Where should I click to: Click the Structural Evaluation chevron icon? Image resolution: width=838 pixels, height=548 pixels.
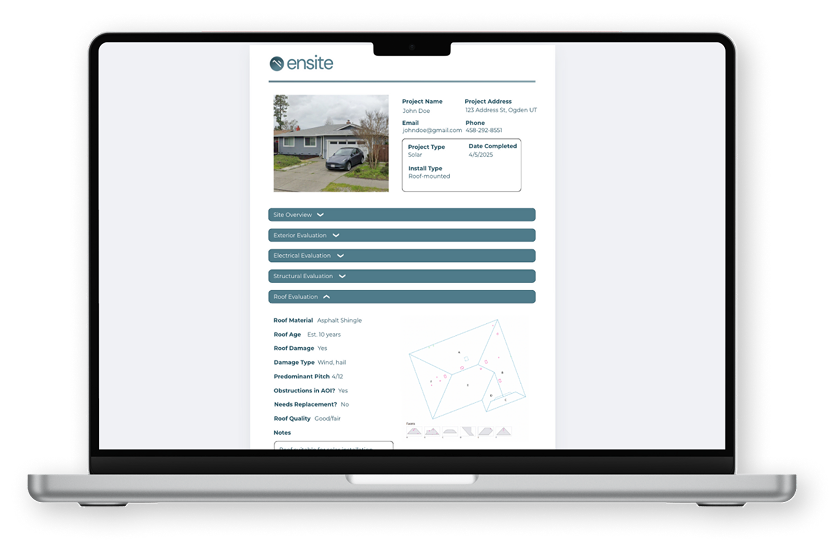pyautogui.click(x=342, y=276)
